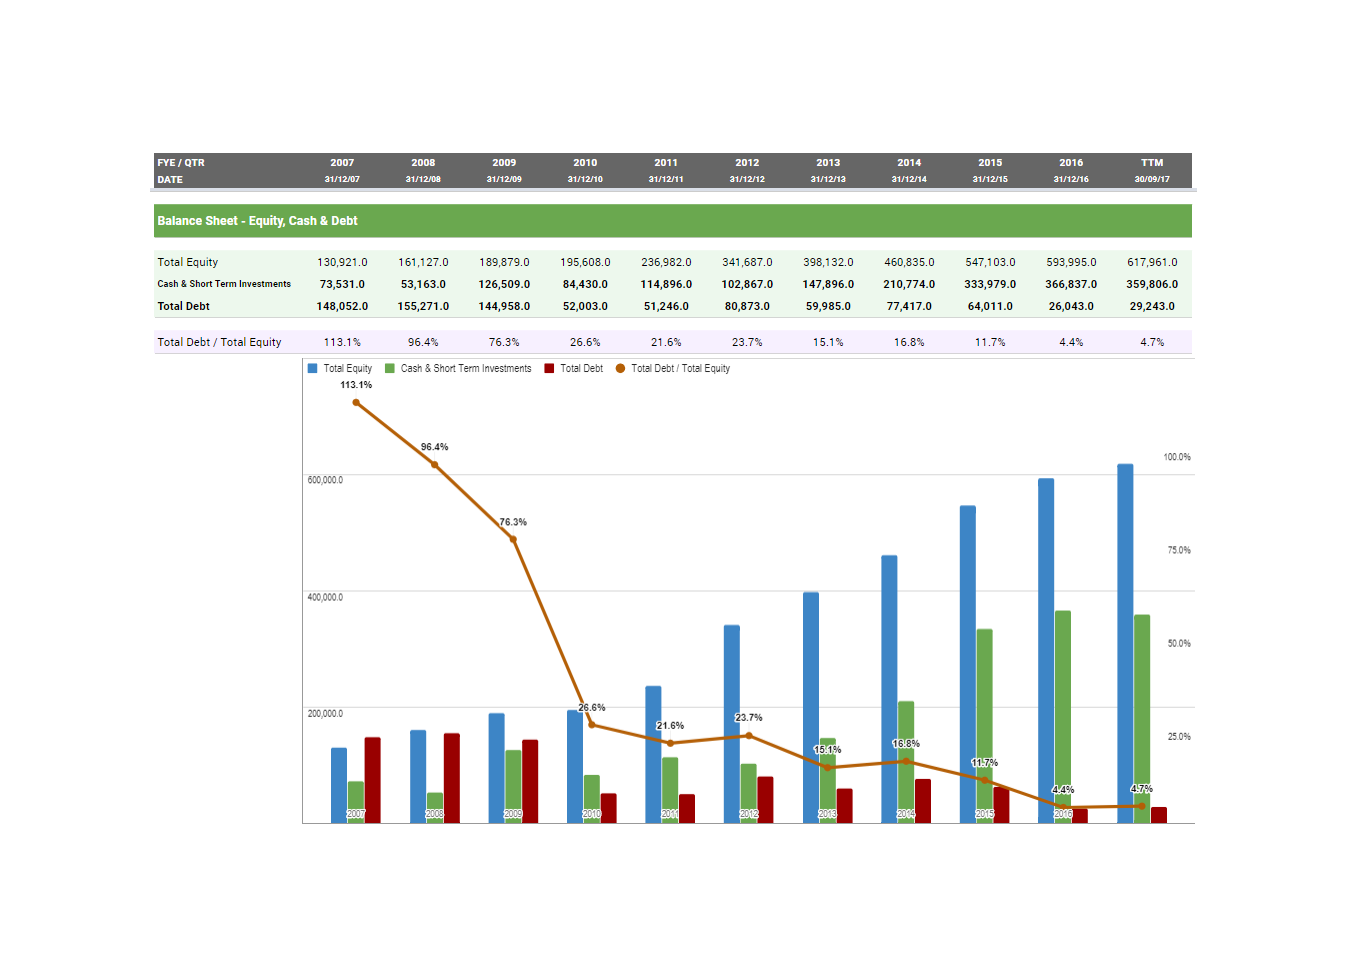
Task: Click the Total Debt row label
Action: (x=183, y=306)
